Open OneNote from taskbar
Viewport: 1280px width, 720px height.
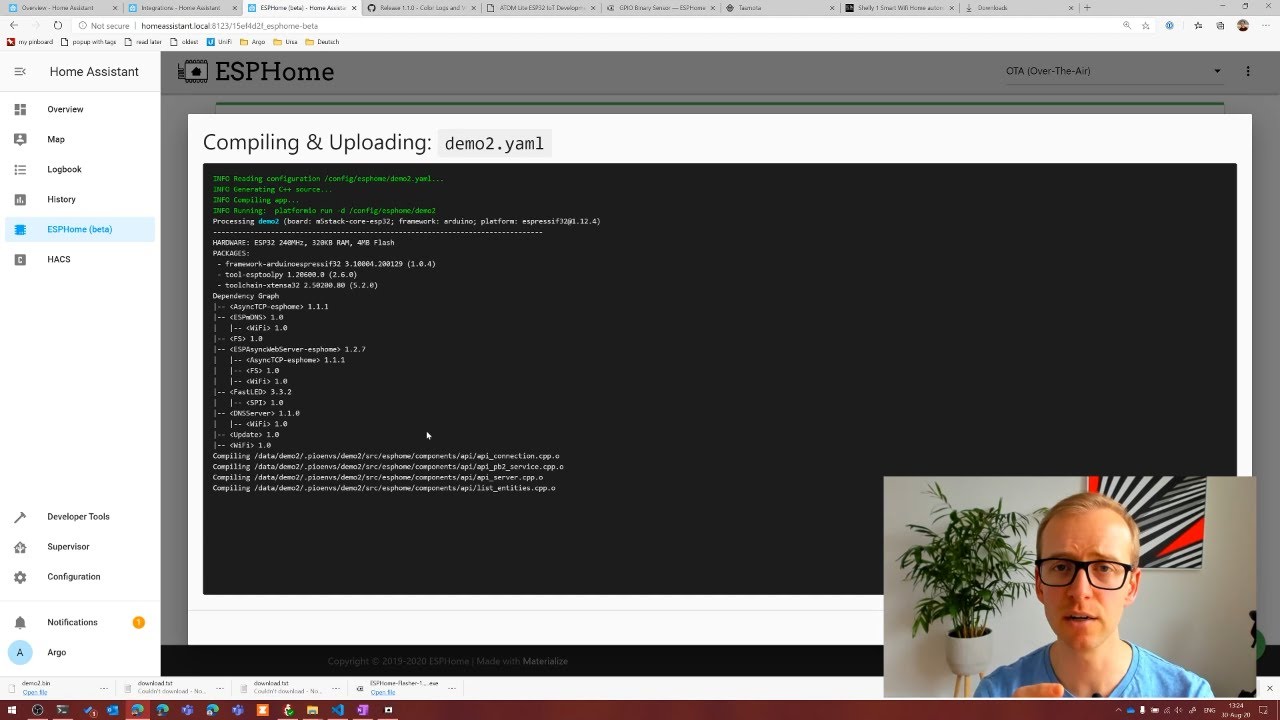(363, 710)
